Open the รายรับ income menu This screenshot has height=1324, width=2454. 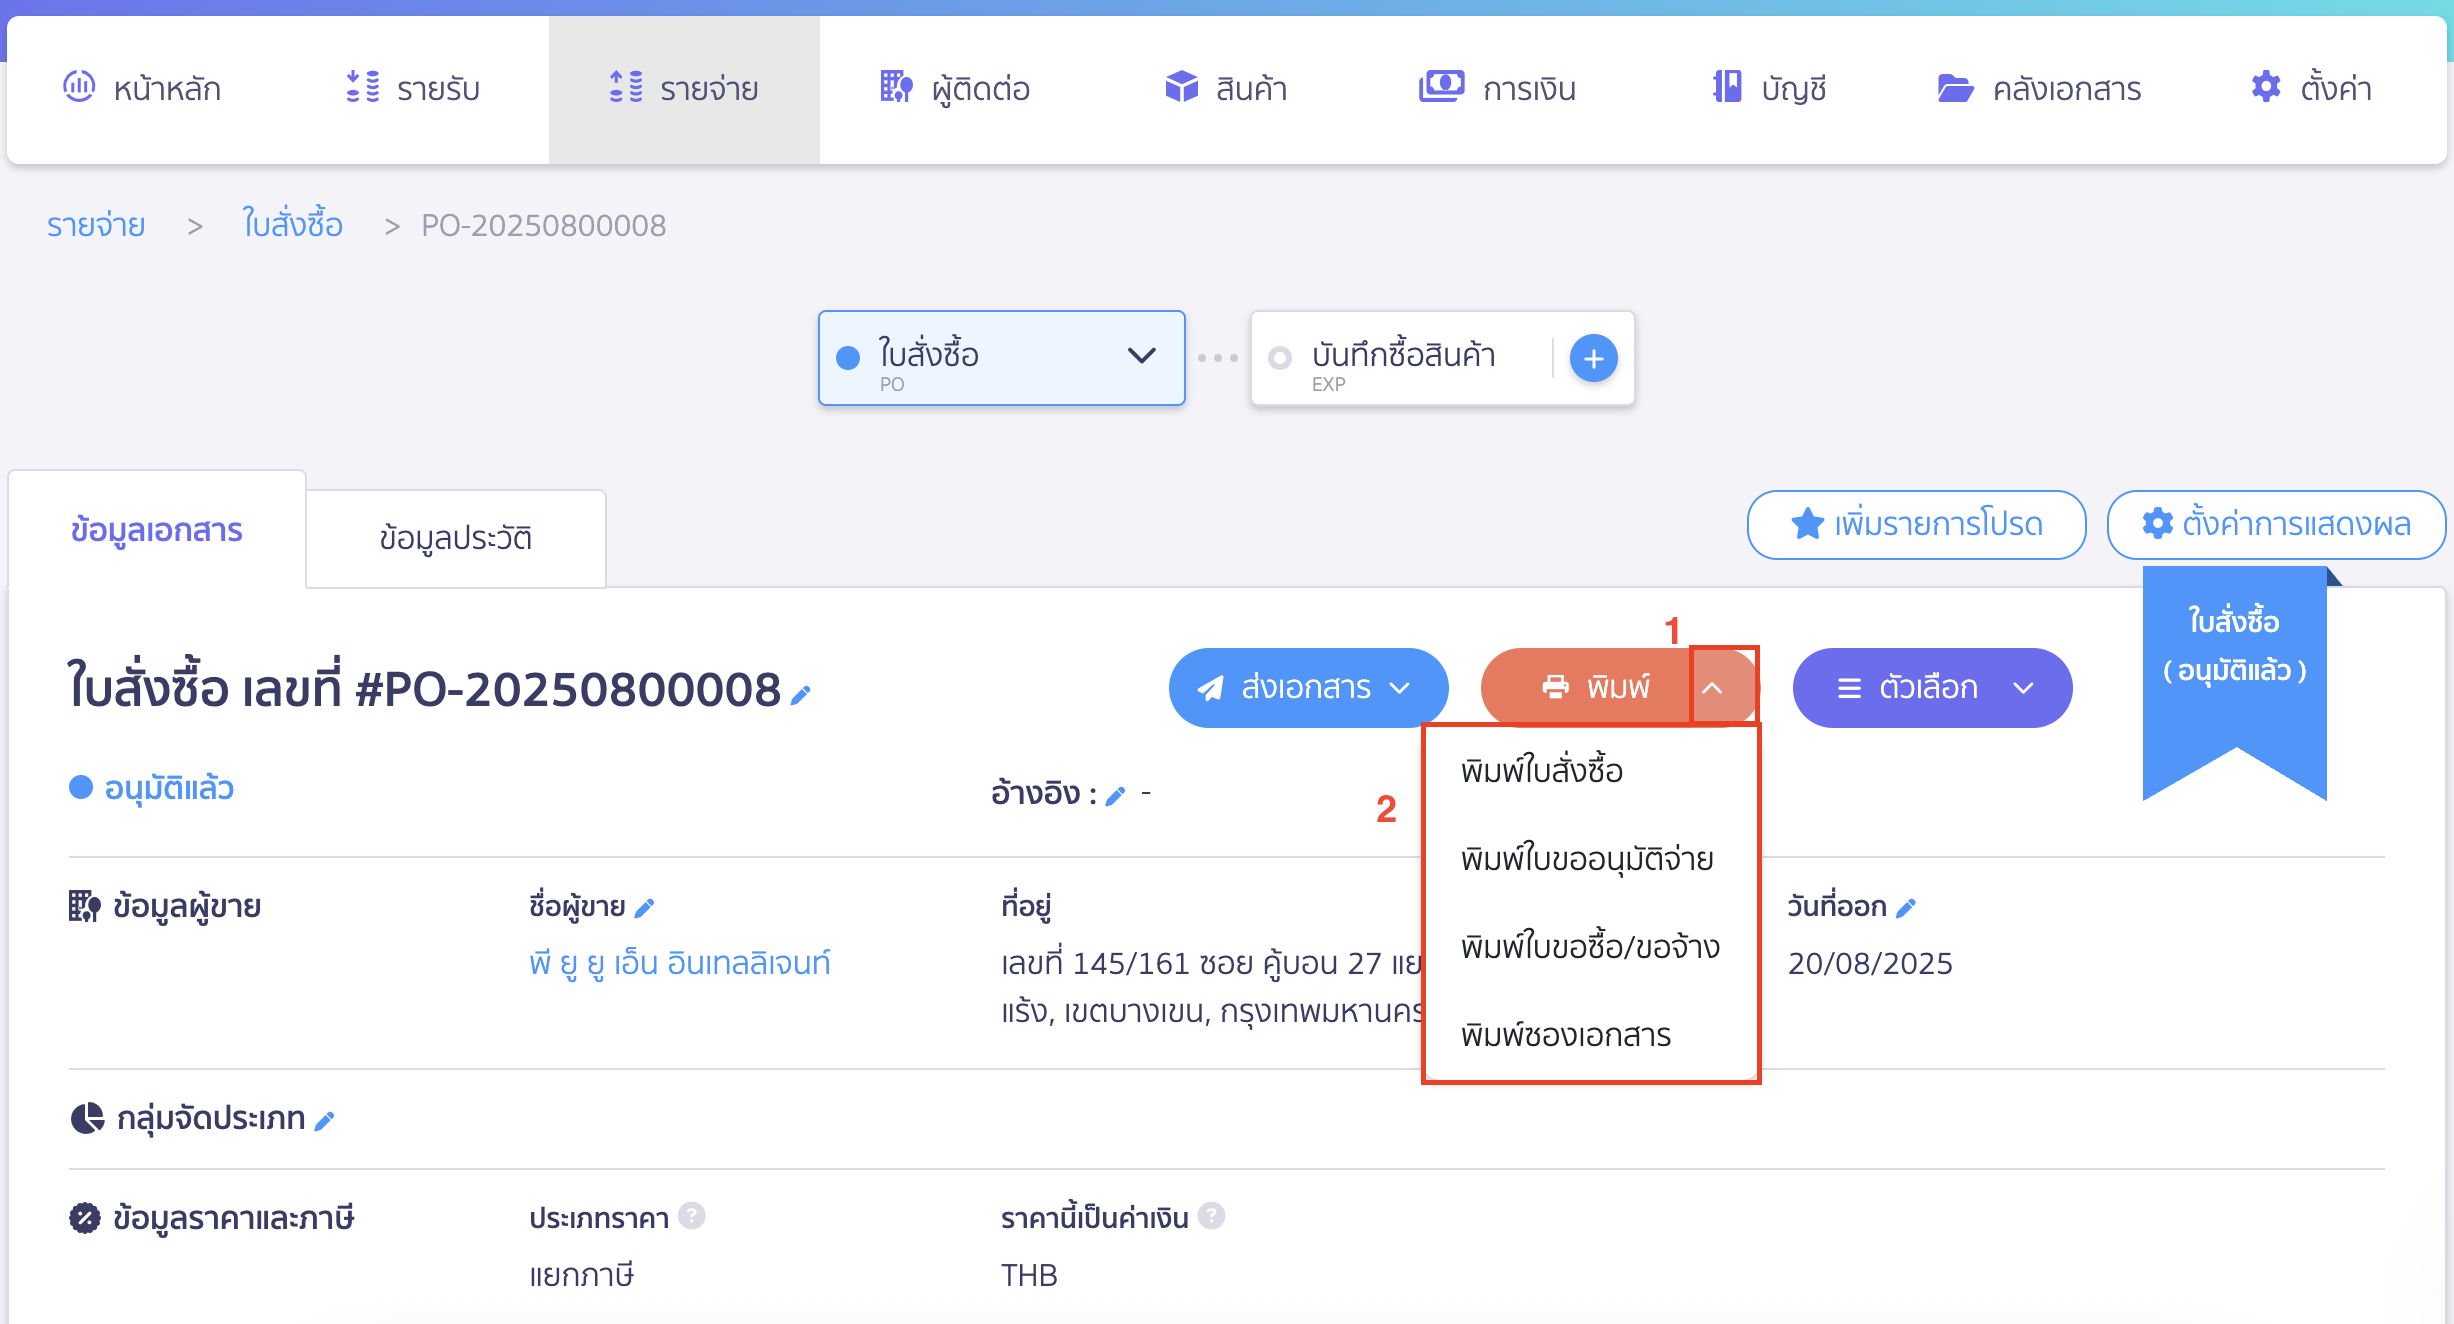pyautogui.click(x=412, y=89)
